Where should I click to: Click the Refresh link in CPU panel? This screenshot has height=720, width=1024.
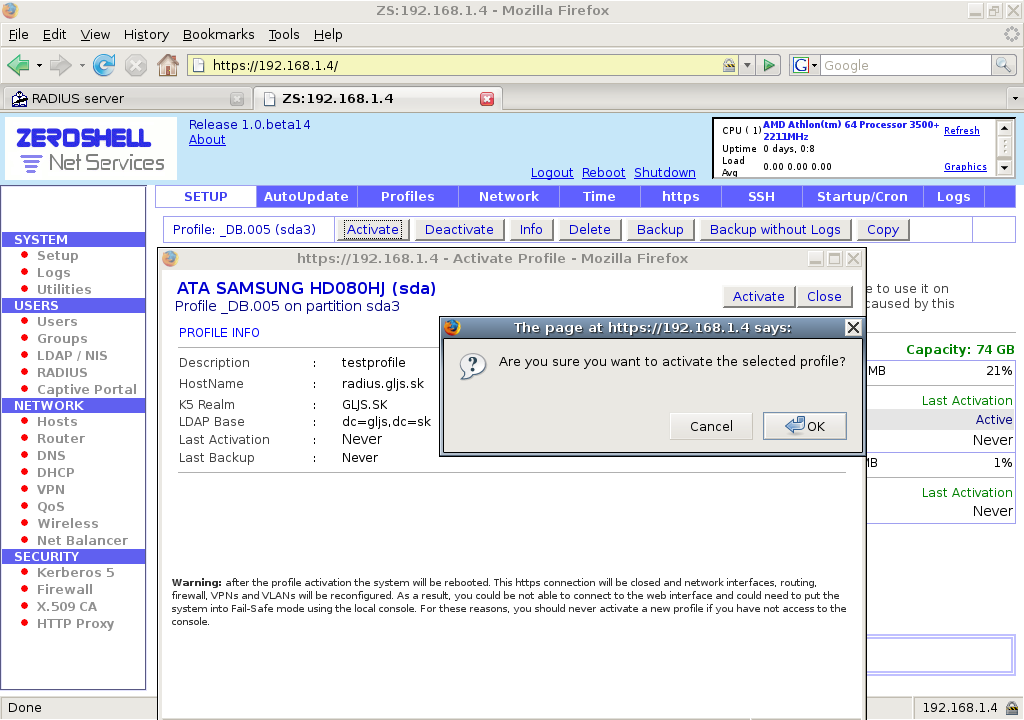click(x=961, y=131)
